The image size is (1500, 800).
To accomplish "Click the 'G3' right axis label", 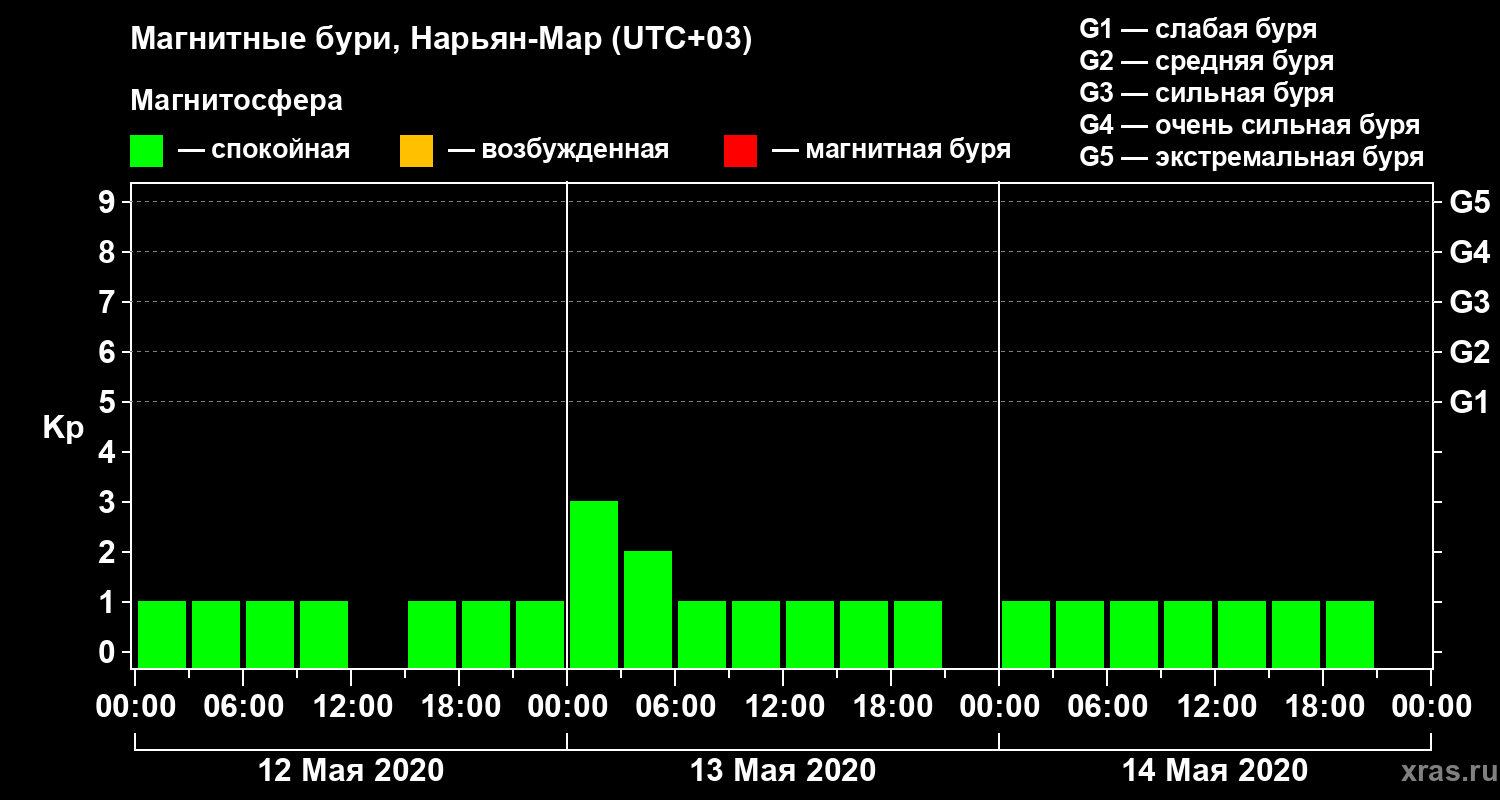I will [1470, 302].
